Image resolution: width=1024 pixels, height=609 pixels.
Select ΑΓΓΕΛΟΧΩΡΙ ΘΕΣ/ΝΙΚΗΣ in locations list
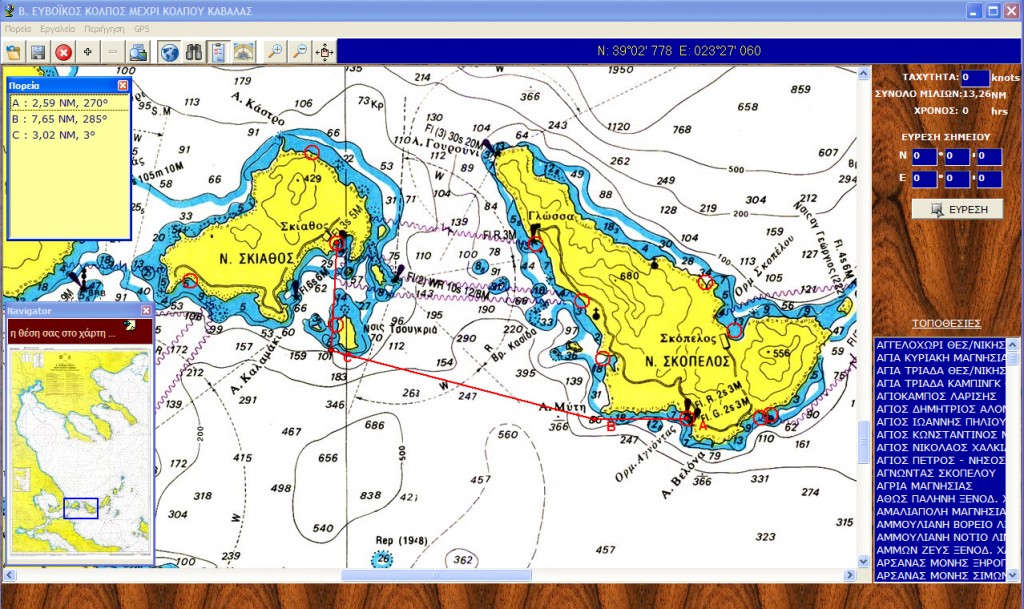tap(940, 345)
